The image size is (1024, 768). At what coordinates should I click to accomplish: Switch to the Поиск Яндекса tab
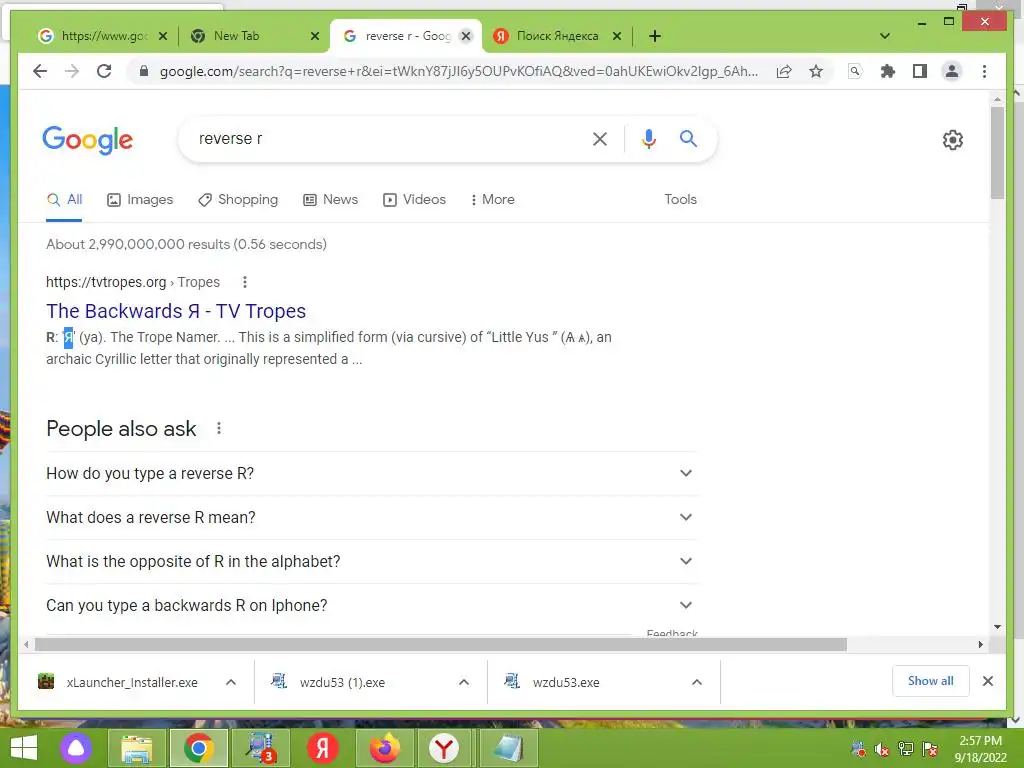coord(557,36)
